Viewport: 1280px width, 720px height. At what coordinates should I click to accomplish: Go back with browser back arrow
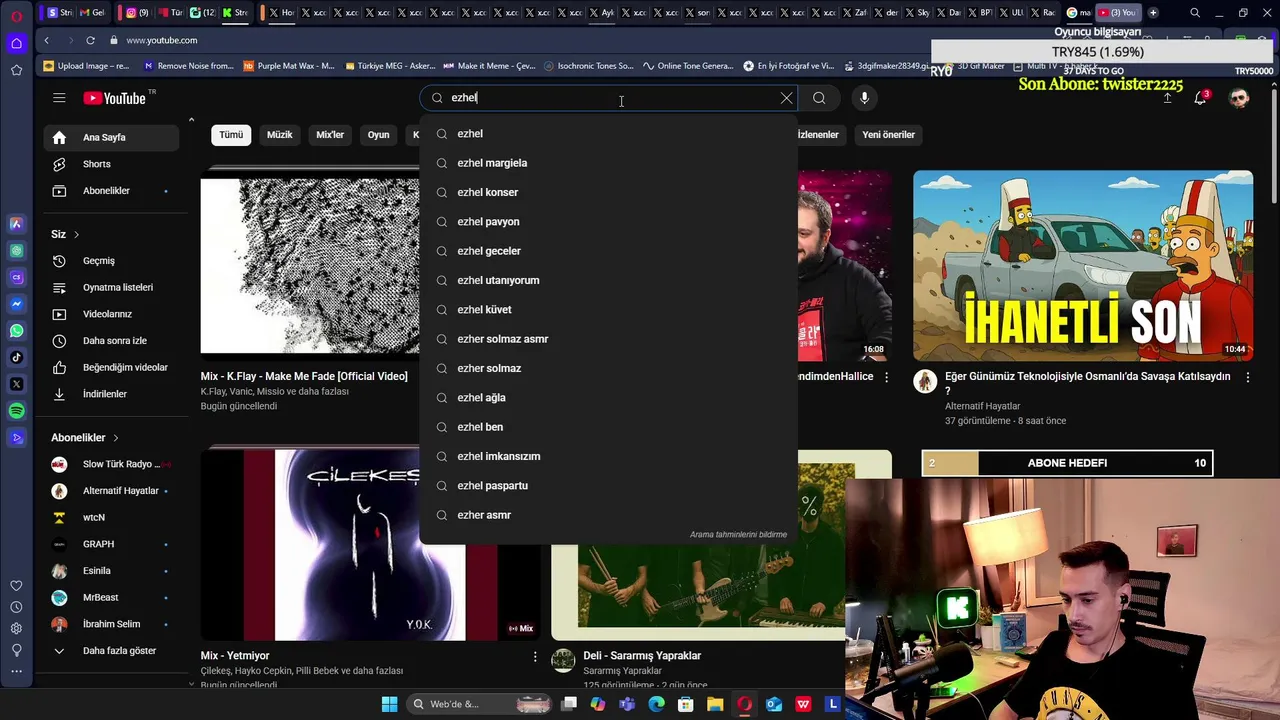pyautogui.click(x=46, y=40)
